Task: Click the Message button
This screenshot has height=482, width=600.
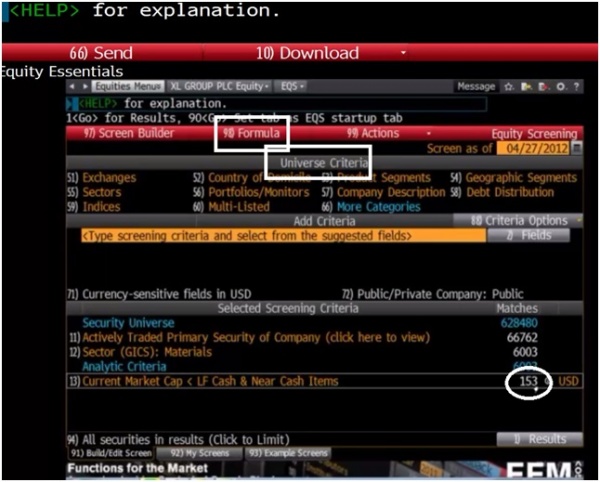Action: pos(476,87)
